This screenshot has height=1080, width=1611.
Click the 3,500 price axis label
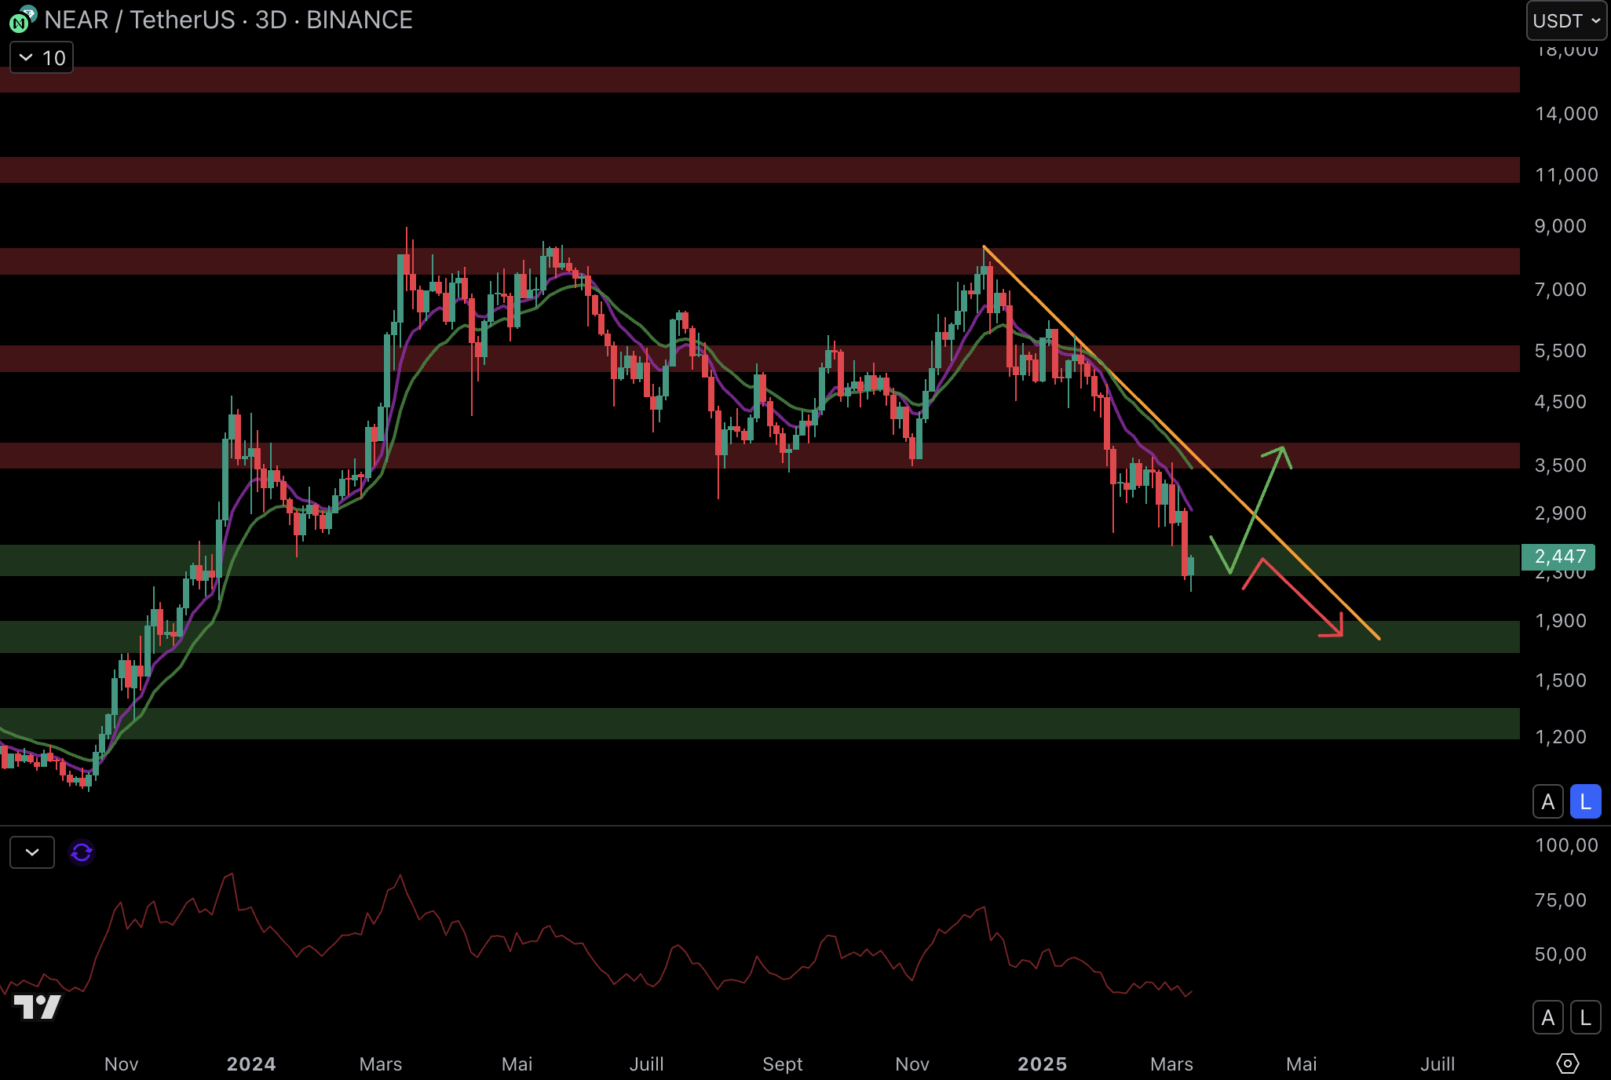tap(1560, 465)
